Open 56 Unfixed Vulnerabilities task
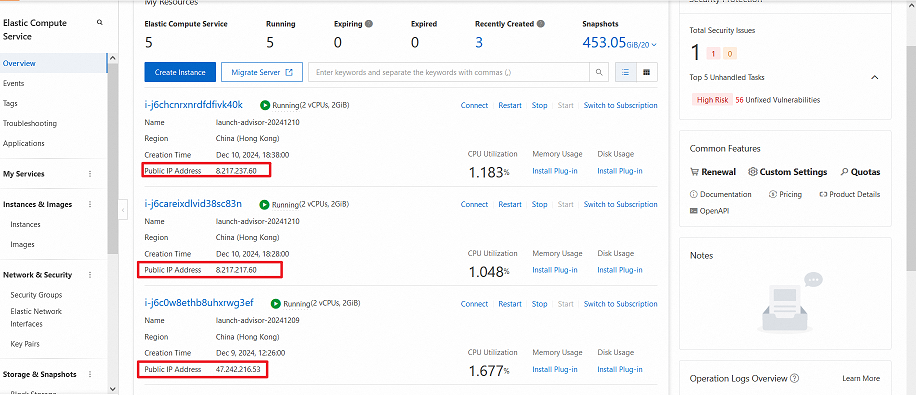 tap(778, 100)
